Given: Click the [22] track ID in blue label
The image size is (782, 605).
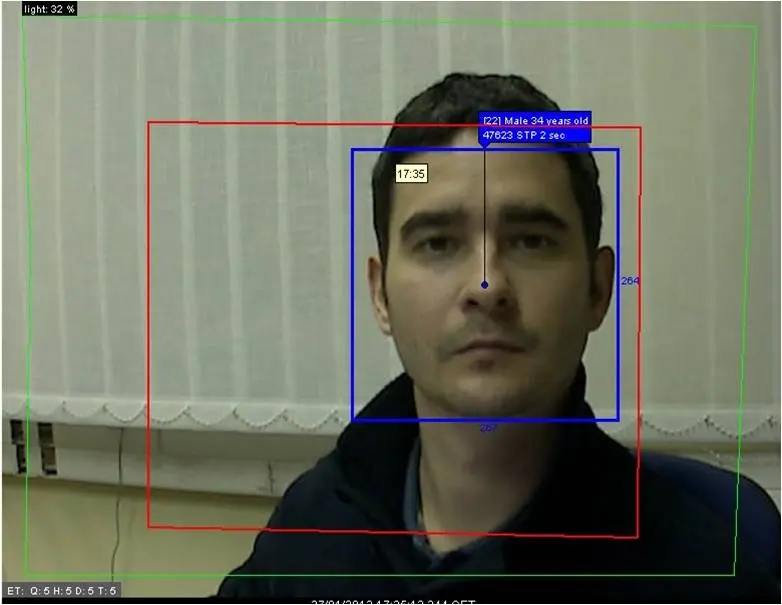Looking at the screenshot, I should pyautogui.click(x=492, y=121).
